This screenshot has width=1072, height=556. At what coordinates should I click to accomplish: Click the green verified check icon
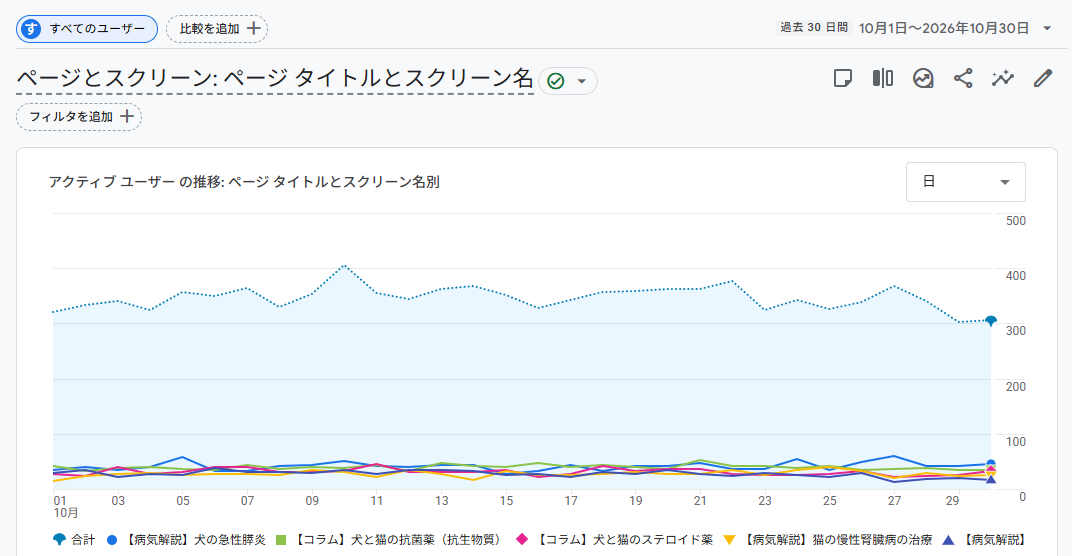pos(556,81)
